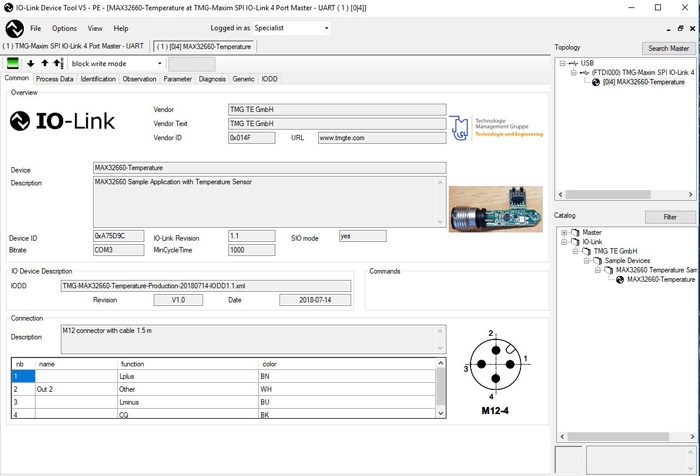Switch to the Observation tab
The width and height of the screenshot is (700, 476).
(139, 79)
